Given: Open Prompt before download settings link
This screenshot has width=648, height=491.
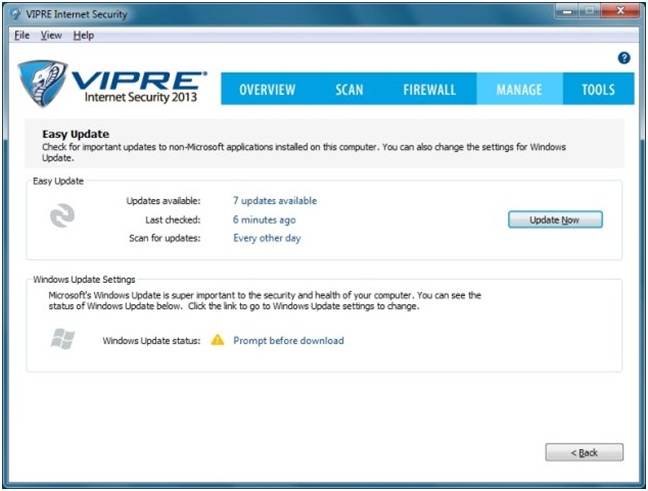Looking at the screenshot, I should point(288,341).
